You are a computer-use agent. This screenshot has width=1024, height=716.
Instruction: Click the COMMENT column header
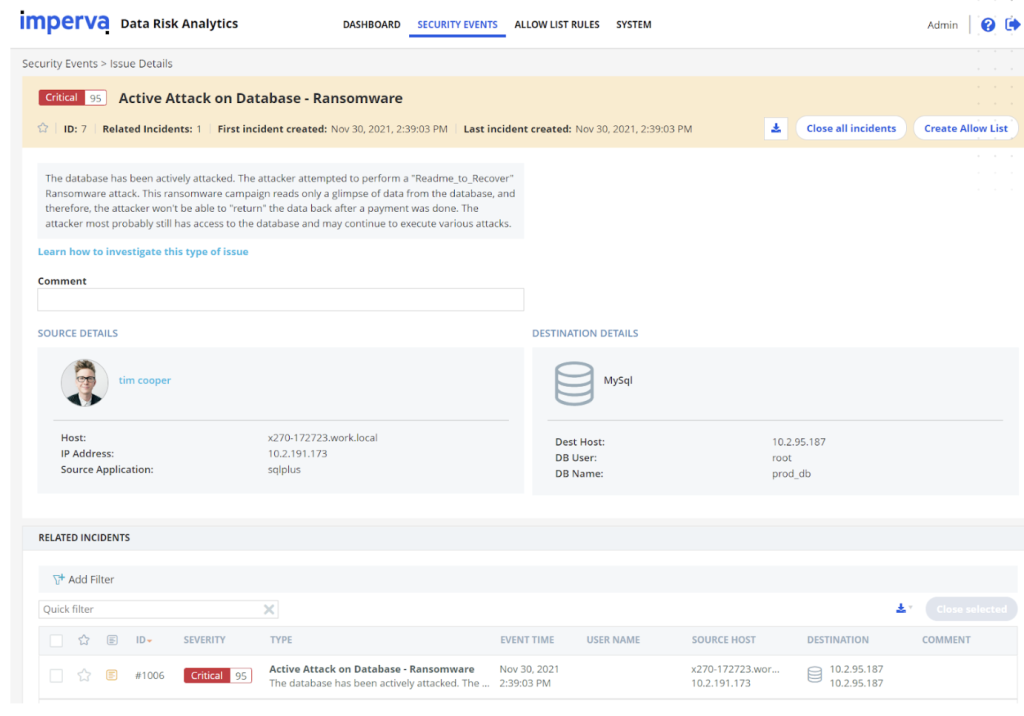click(x=946, y=640)
